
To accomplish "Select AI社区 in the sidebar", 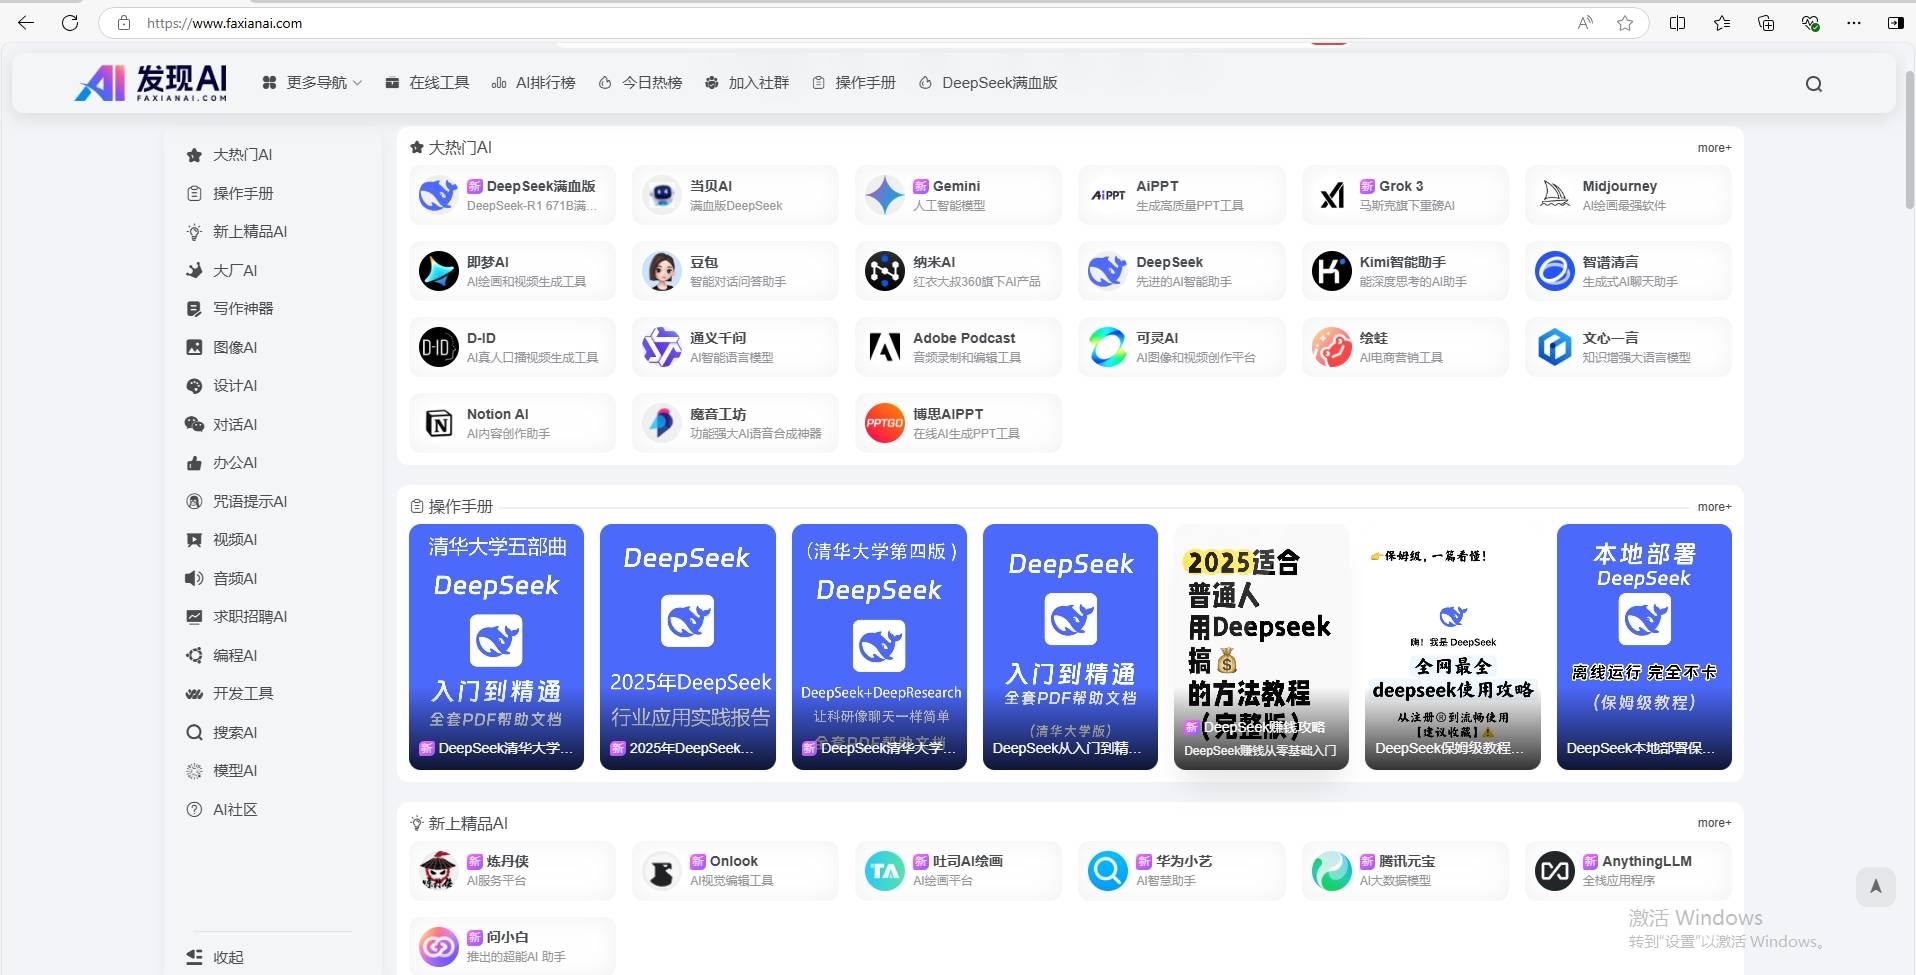I will (222, 810).
